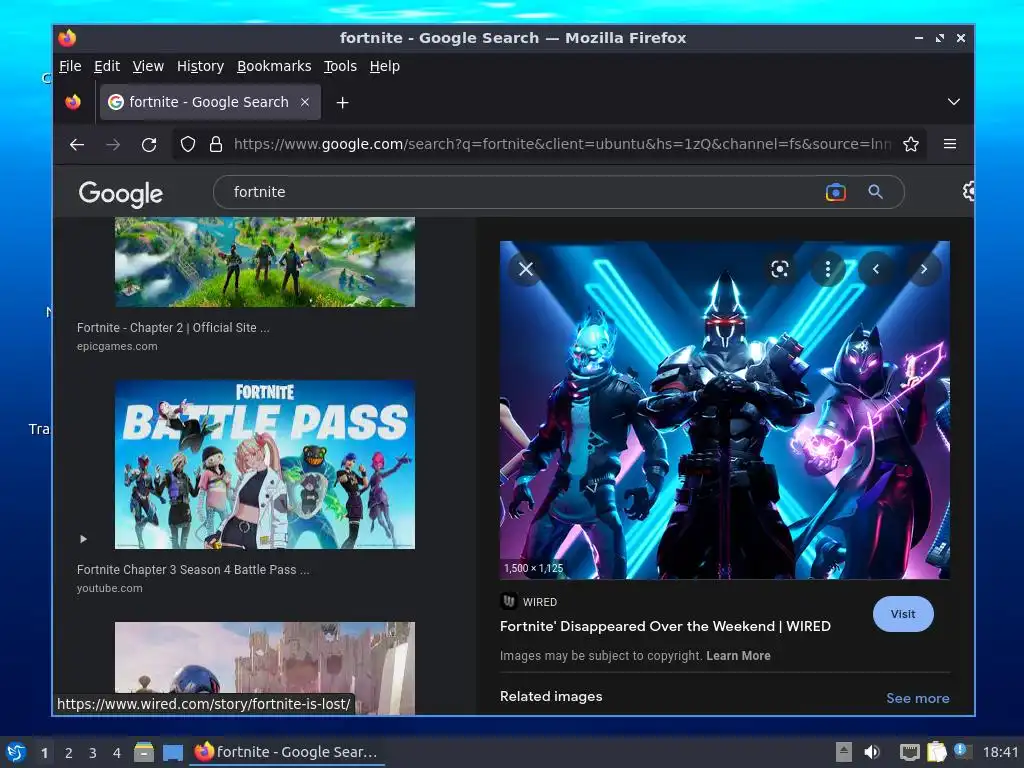
Task: Open the three-dot more options on preview
Action: 827,269
